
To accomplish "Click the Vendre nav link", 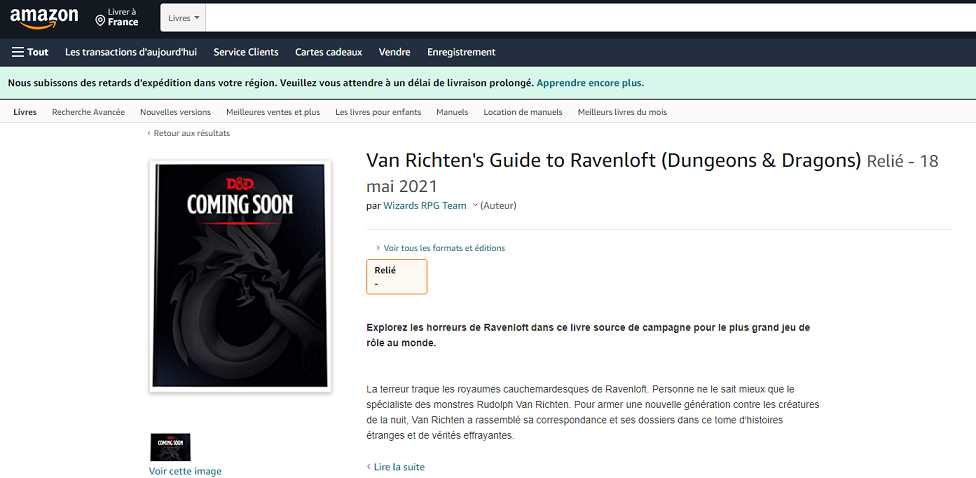I will coord(395,52).
